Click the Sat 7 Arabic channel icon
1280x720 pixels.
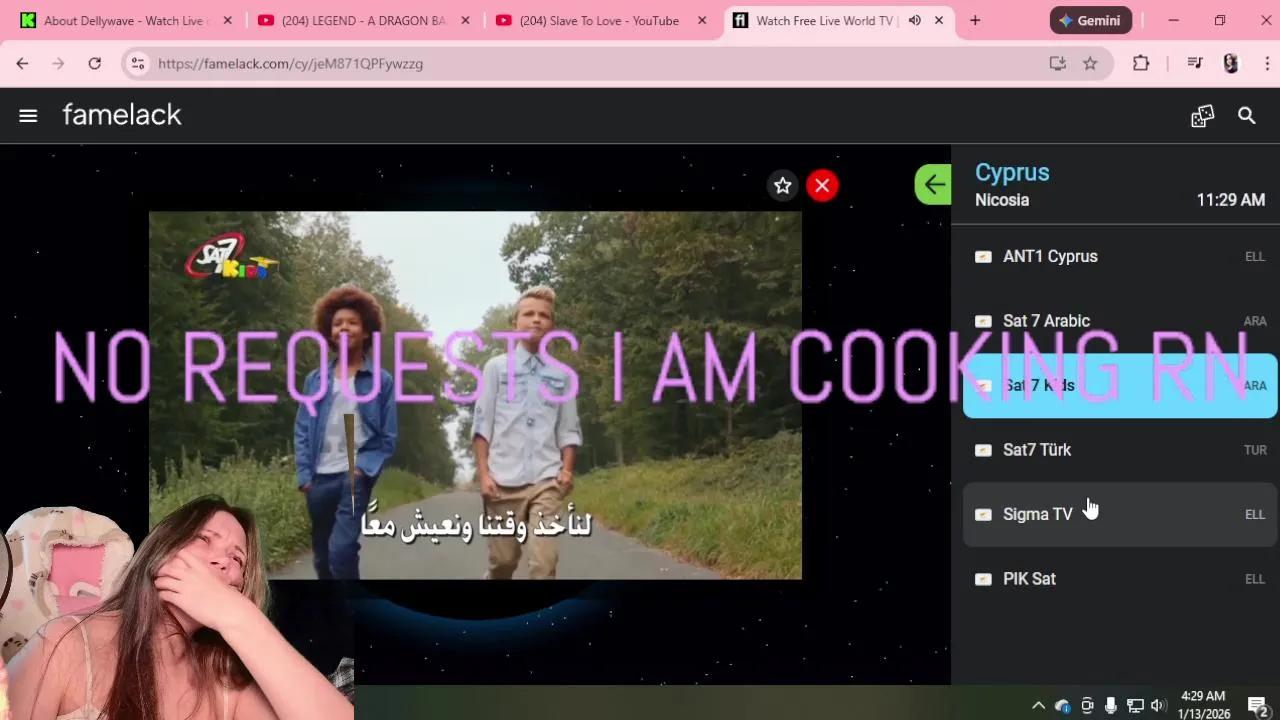pyautogui.click(x=983, y=321)
